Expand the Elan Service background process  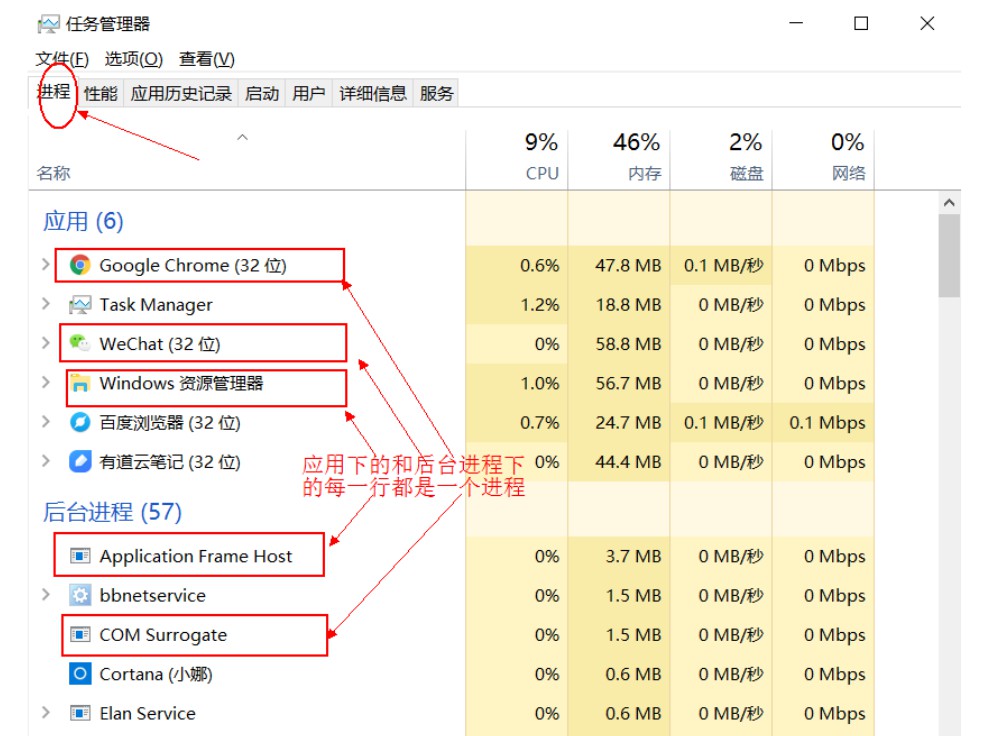[46, 712]
